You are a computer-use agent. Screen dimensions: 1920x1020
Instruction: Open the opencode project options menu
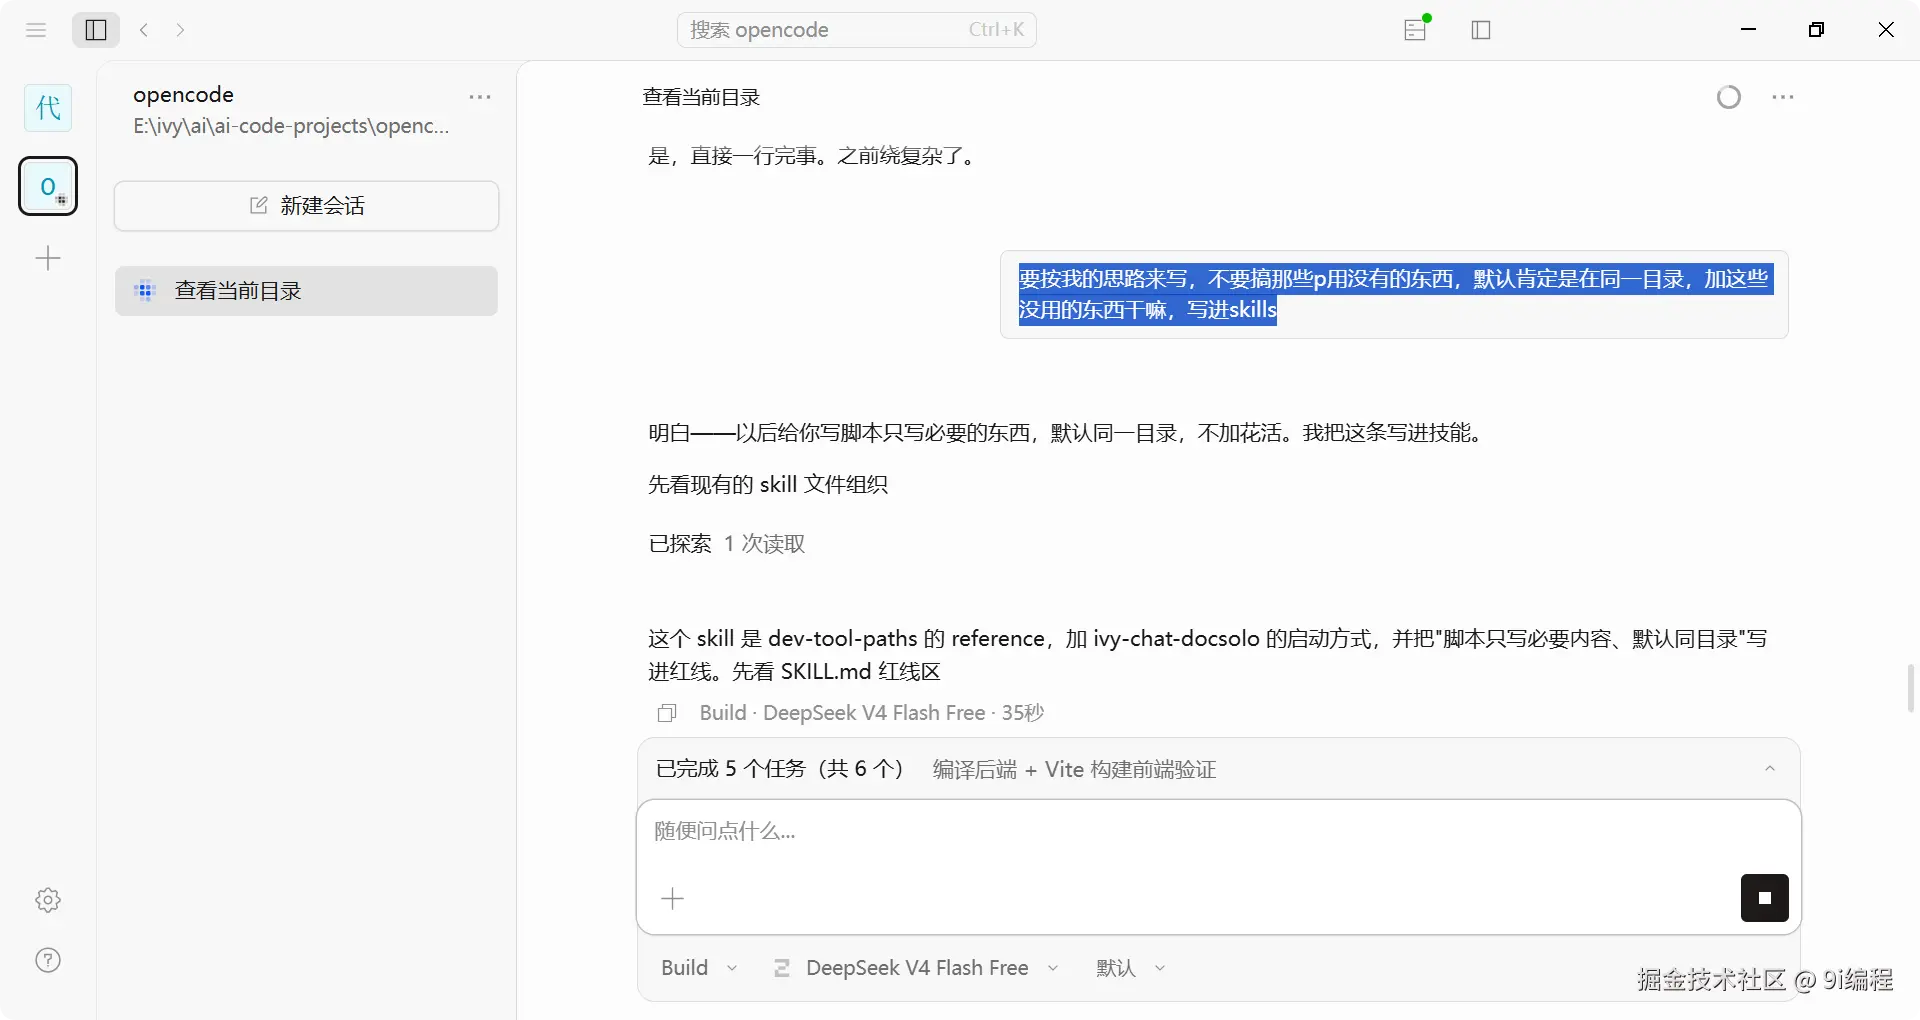[480, 97]
